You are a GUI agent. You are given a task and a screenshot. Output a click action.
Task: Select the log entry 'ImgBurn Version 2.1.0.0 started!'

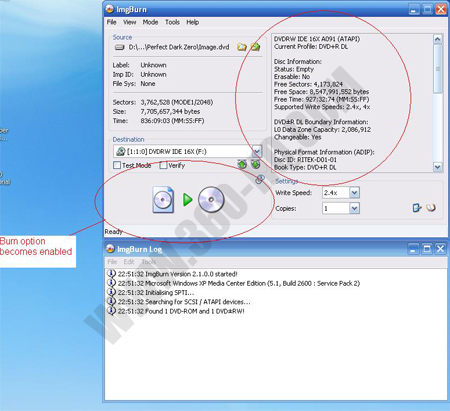pyautogui.click(x=177, y=274)
